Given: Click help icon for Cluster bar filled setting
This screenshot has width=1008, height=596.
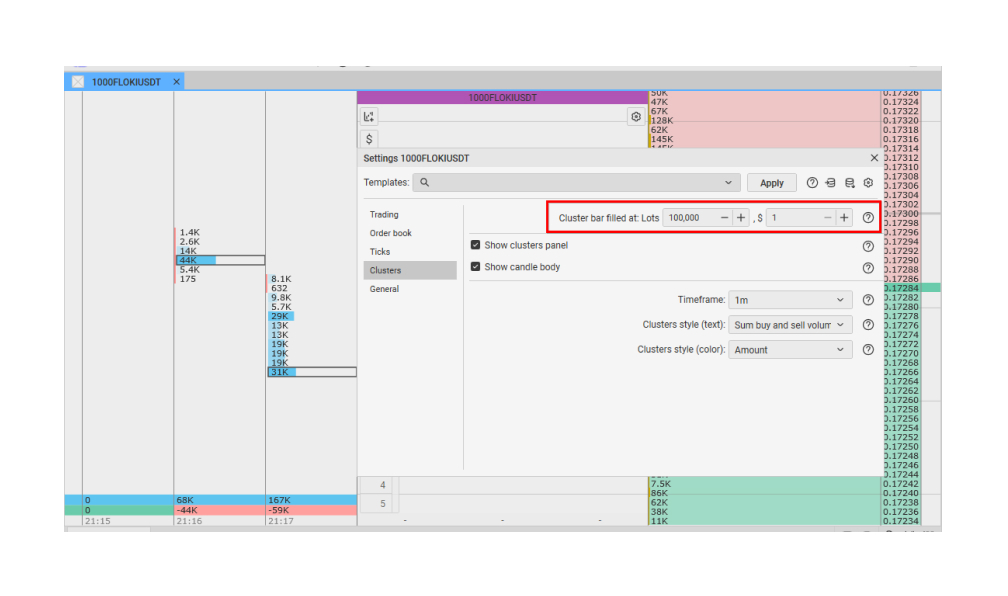Looking at the screenshot, I should pos(868,218).
